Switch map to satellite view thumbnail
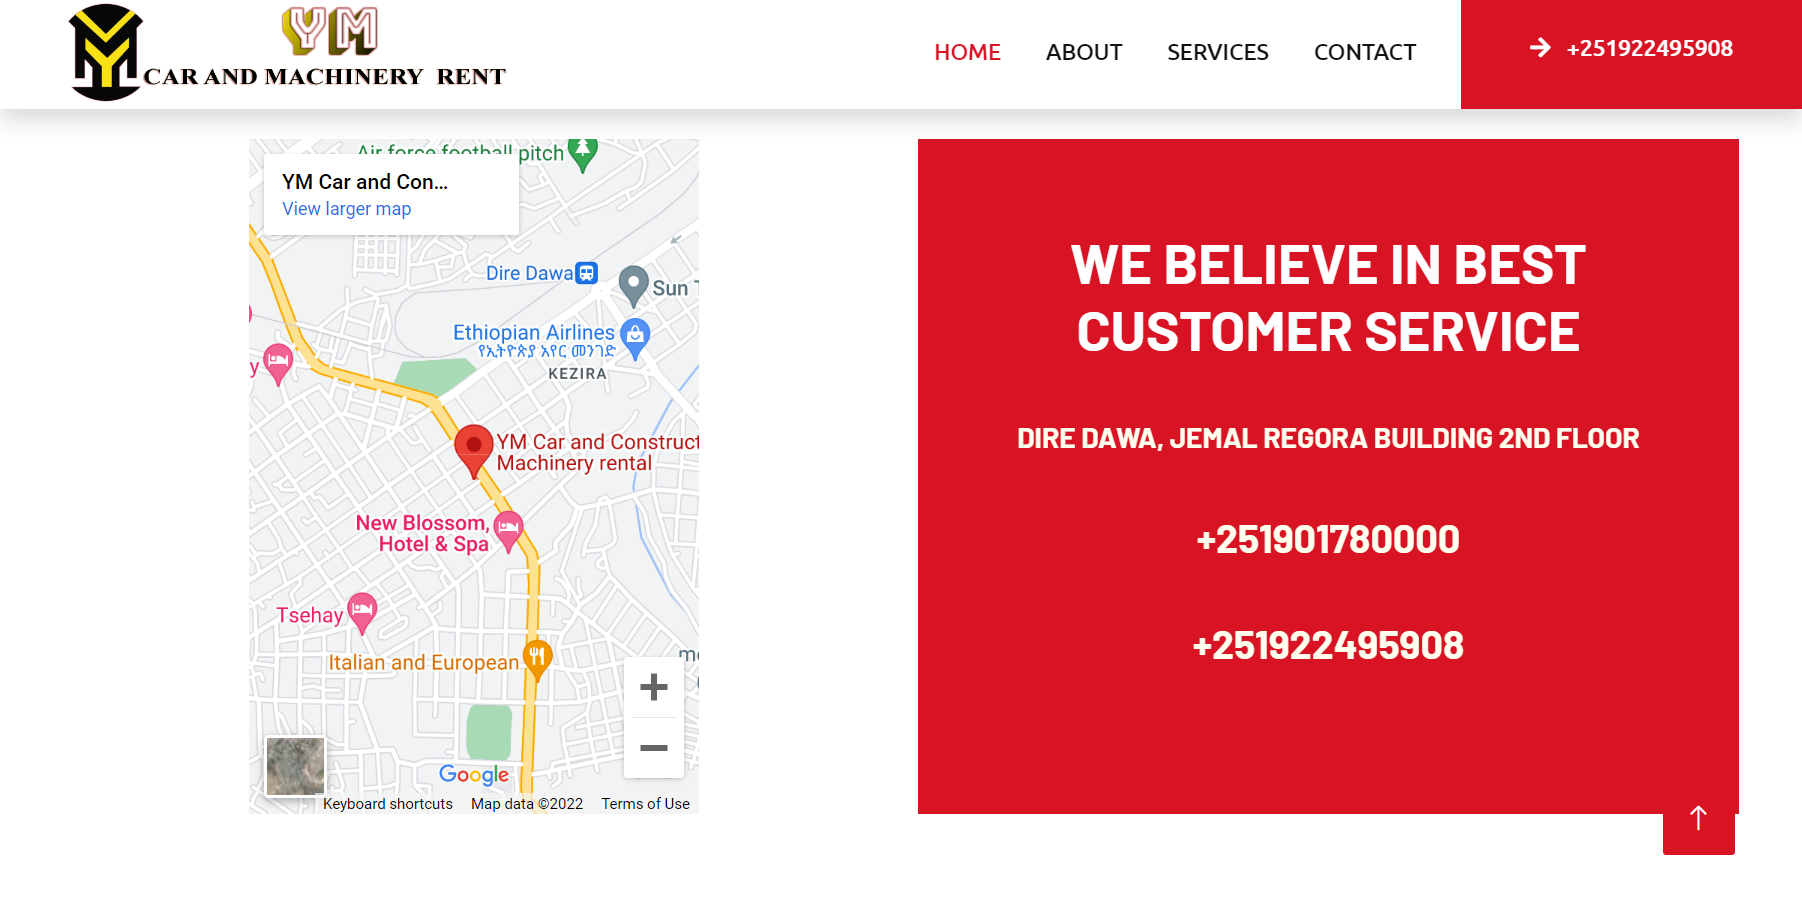This screenshot has width=1802, height=909. coord(295,766)
